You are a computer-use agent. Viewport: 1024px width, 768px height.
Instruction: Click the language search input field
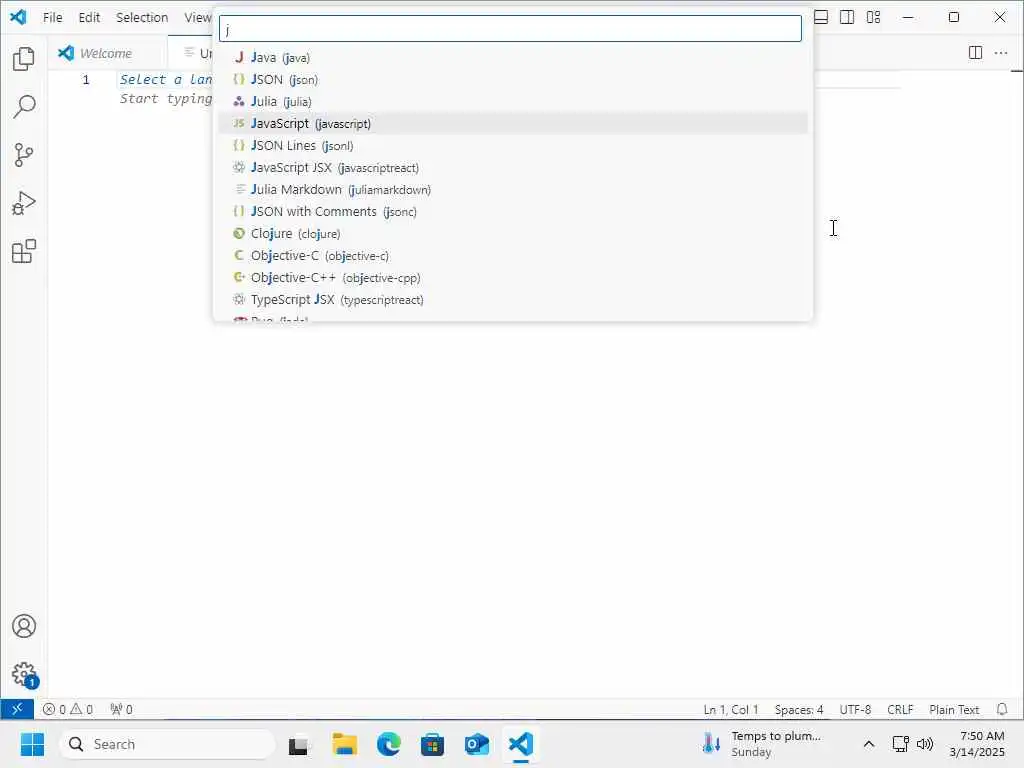(x=510, y=29)
